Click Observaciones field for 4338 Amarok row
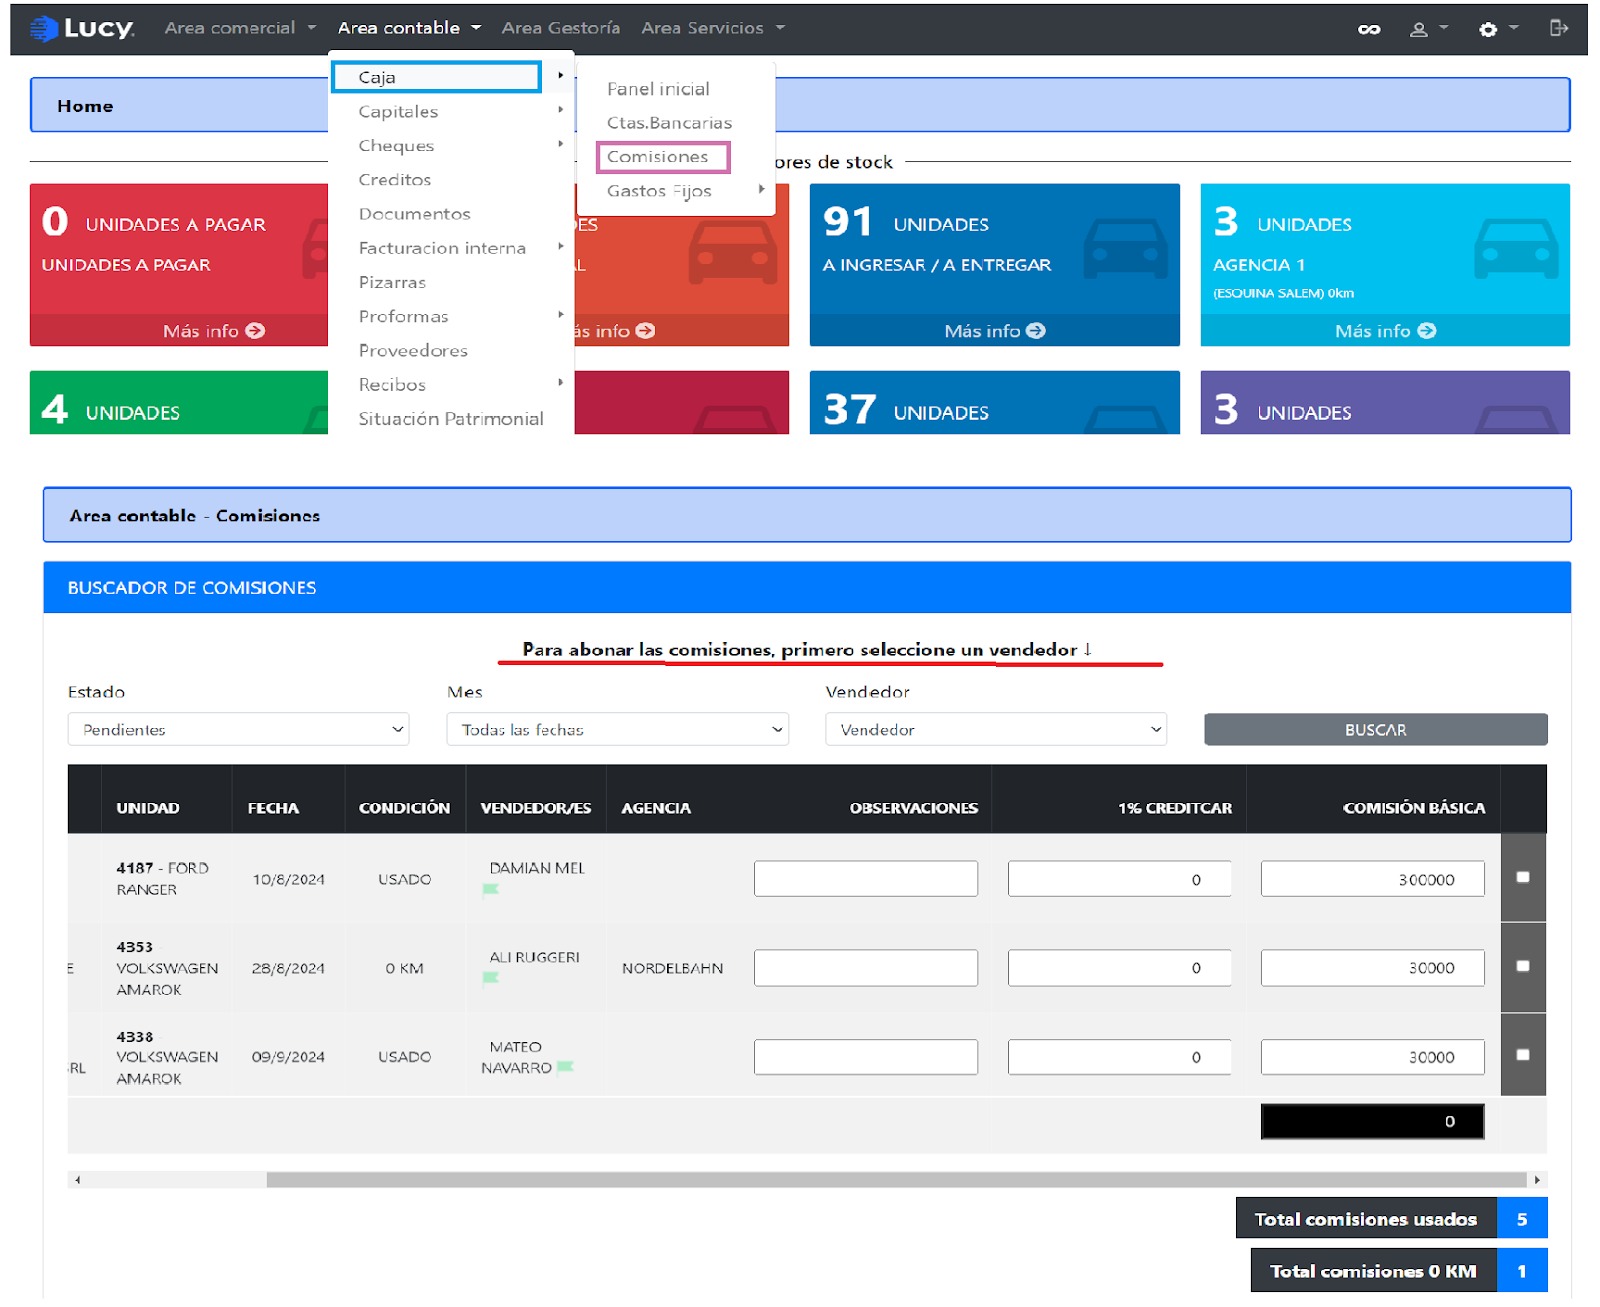 tap(866, 1056)
